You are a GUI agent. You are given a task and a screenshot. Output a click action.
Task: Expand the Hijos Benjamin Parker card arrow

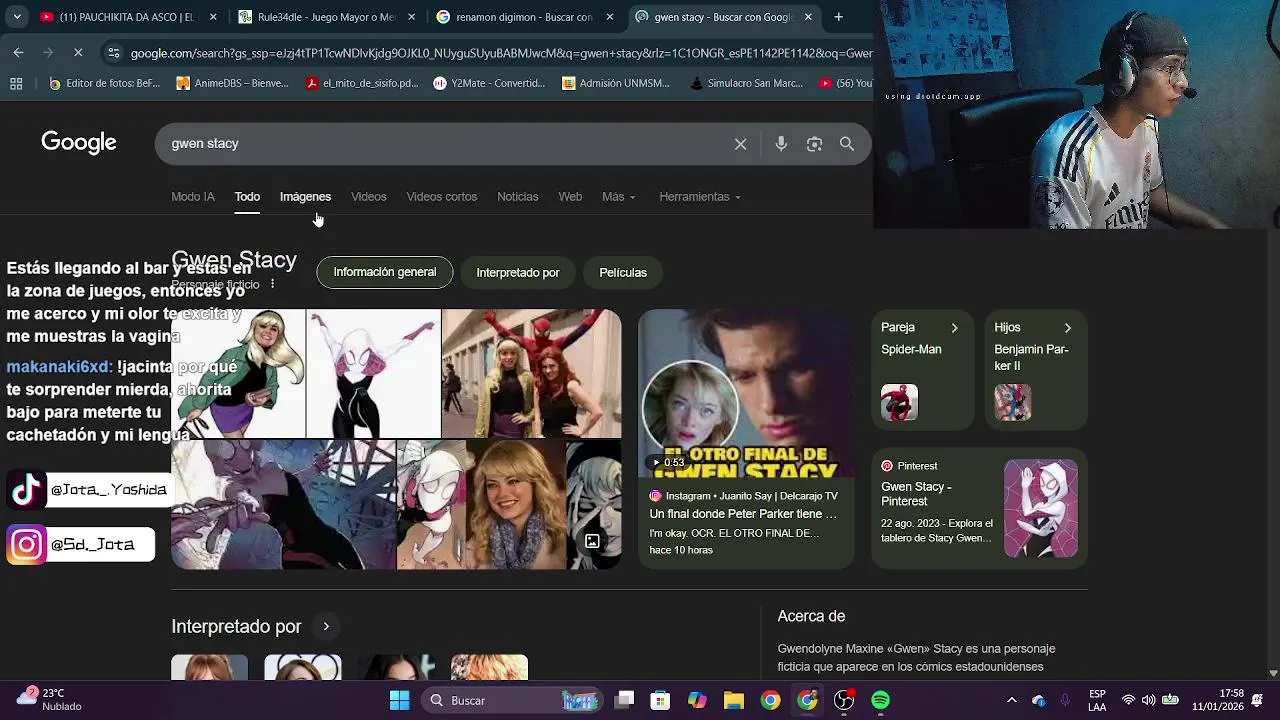click(x=1068, y=328)
